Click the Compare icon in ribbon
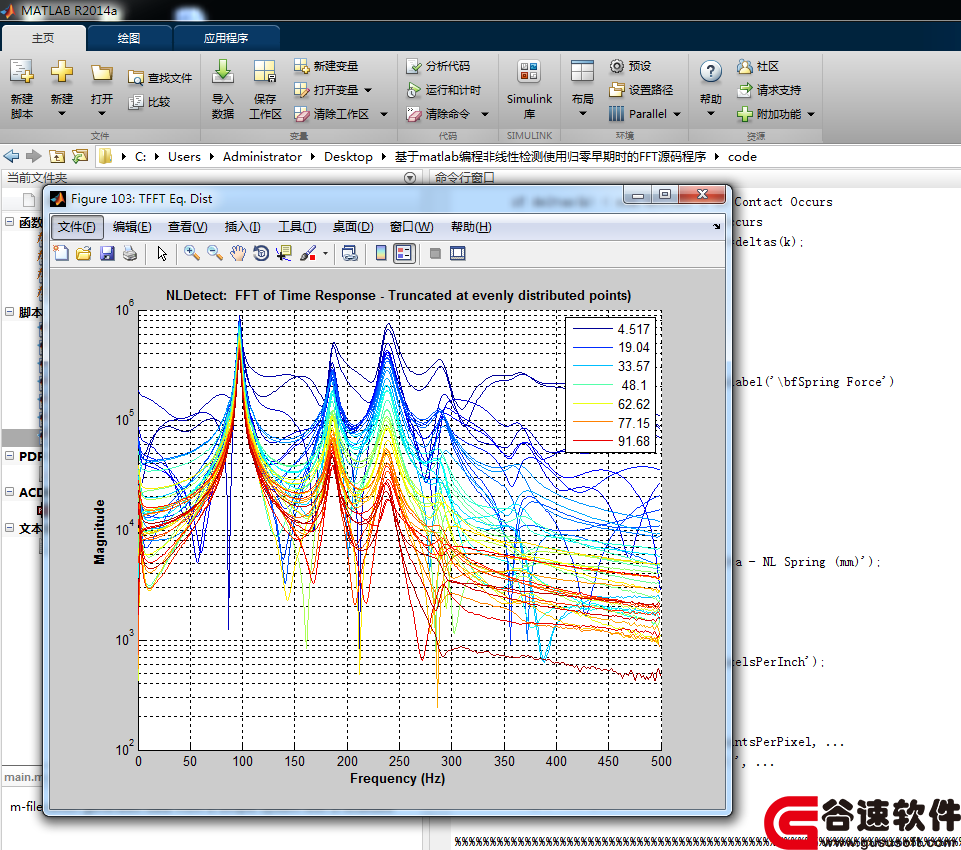 [135, 102]
